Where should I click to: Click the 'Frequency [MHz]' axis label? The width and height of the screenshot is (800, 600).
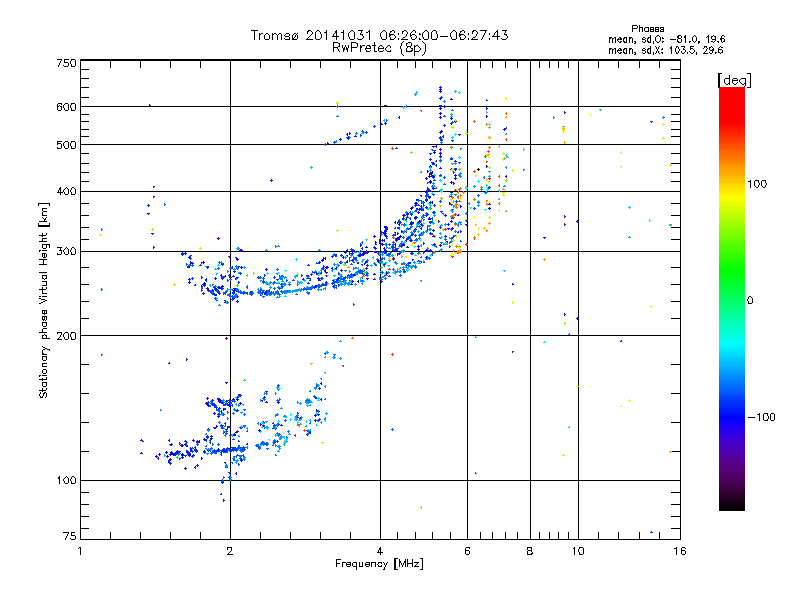pyautogui.click(x=379, y=563)
